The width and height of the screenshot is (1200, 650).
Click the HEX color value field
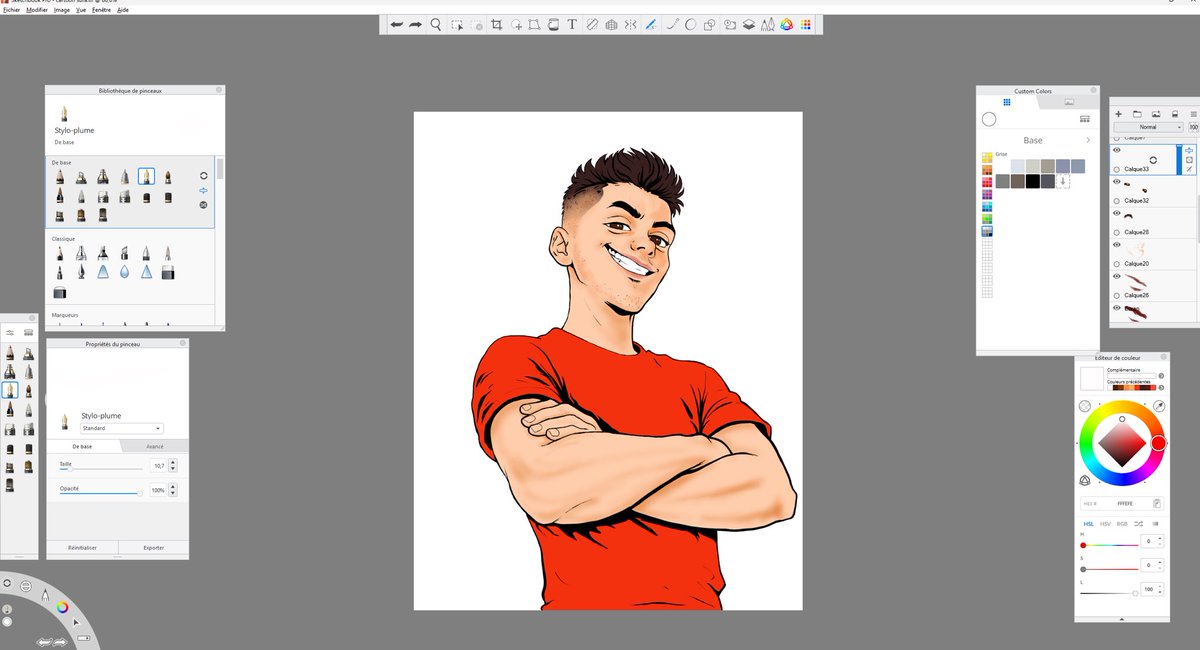(1122, 503)
